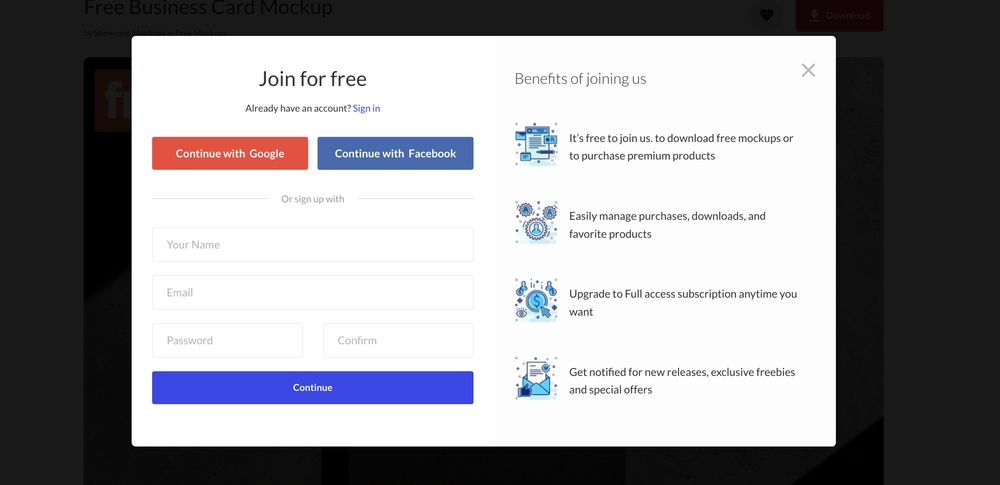Click the heart favorite icon
1000x485 pixels.
[x=766, y=15]
